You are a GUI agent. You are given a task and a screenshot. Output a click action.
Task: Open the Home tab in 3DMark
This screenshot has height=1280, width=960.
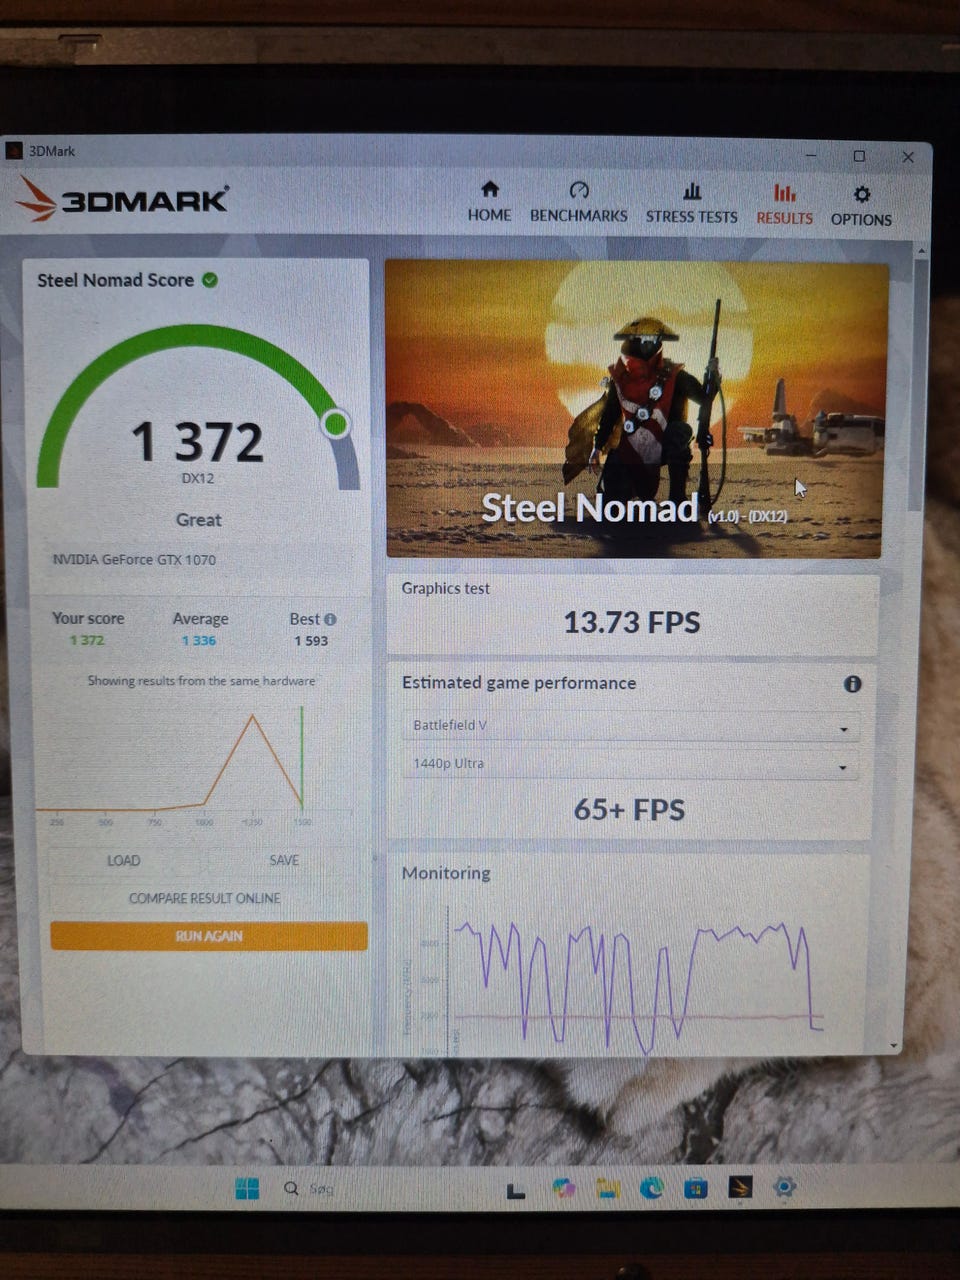[489, 203]
